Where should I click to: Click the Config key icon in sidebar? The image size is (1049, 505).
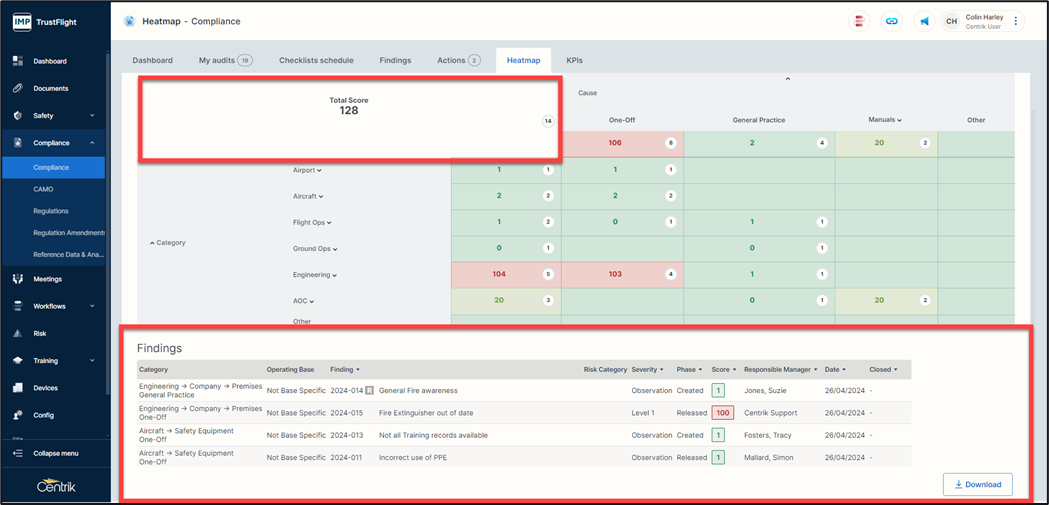pyautogui.click(x=18, y=415)
